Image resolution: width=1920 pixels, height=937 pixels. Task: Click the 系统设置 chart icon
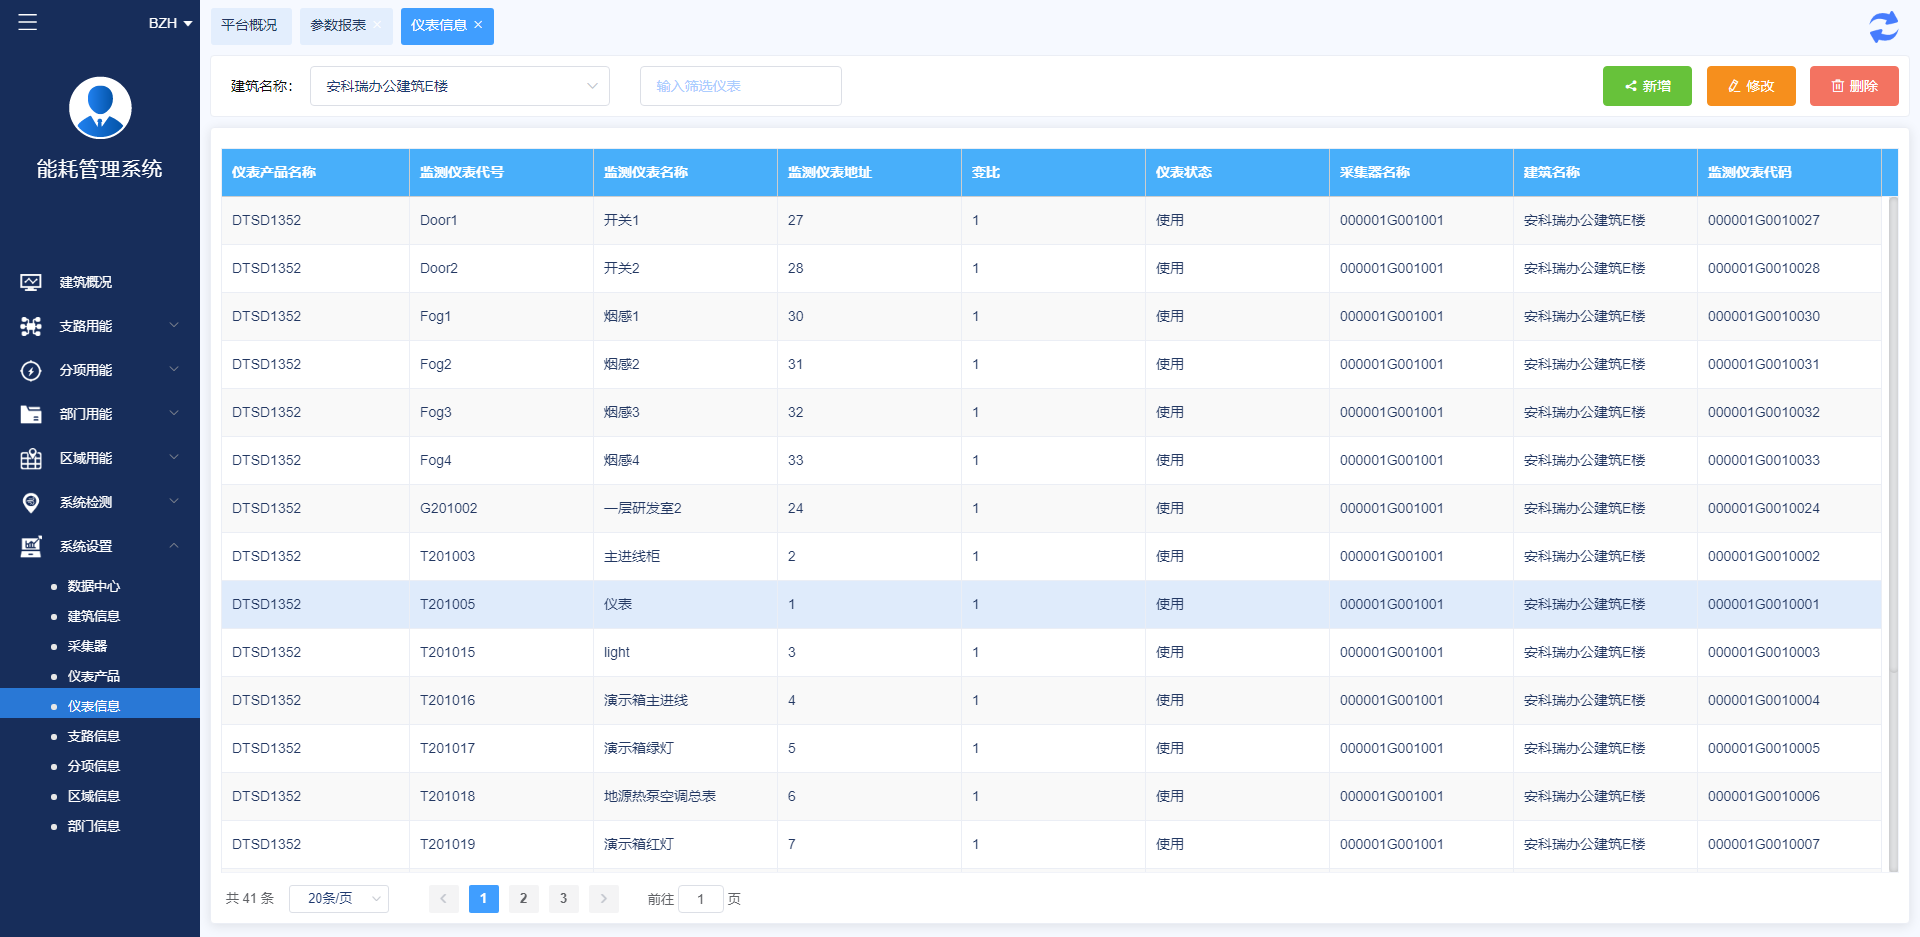(31, 546)
